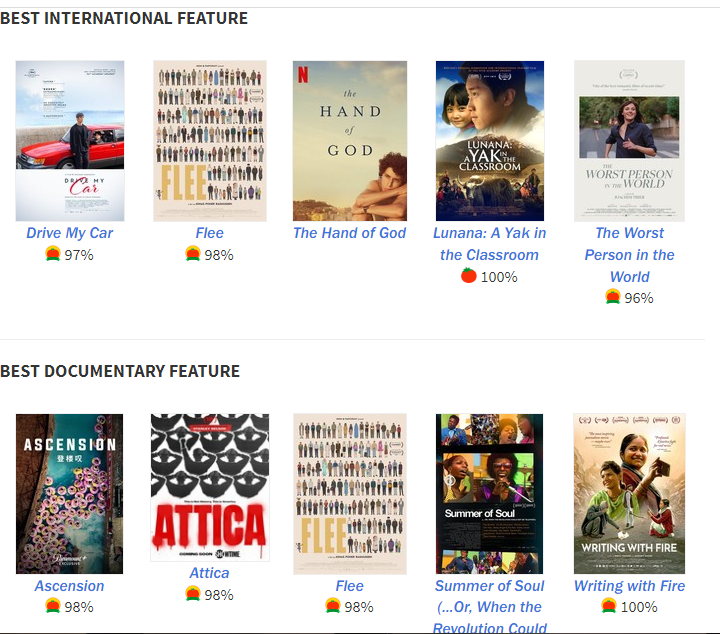Follow the Summer of Soul title link

coord(489,606)
